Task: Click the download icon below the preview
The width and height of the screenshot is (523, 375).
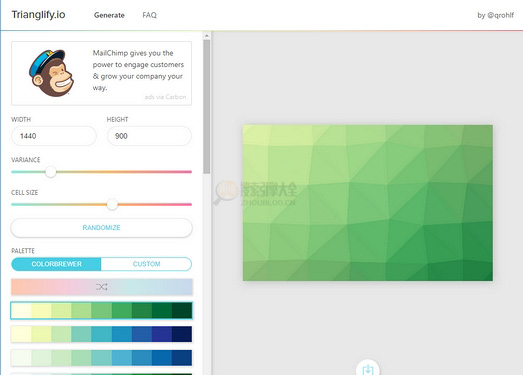Action: [368, 368]
